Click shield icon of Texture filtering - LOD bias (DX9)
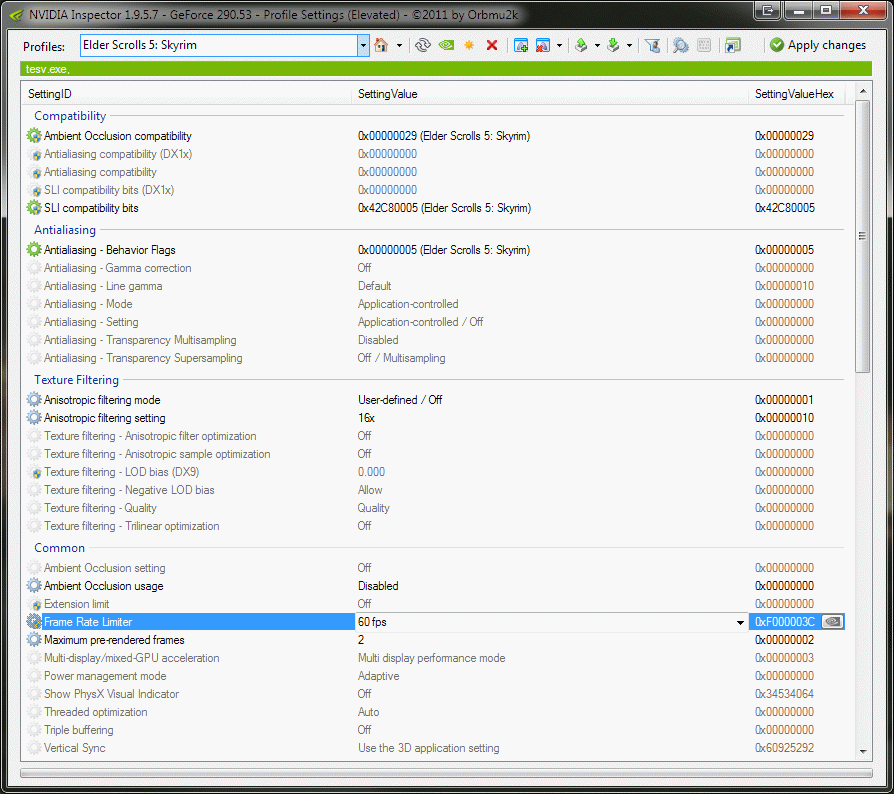The image size is (894, 794). [x=35, y=473]
